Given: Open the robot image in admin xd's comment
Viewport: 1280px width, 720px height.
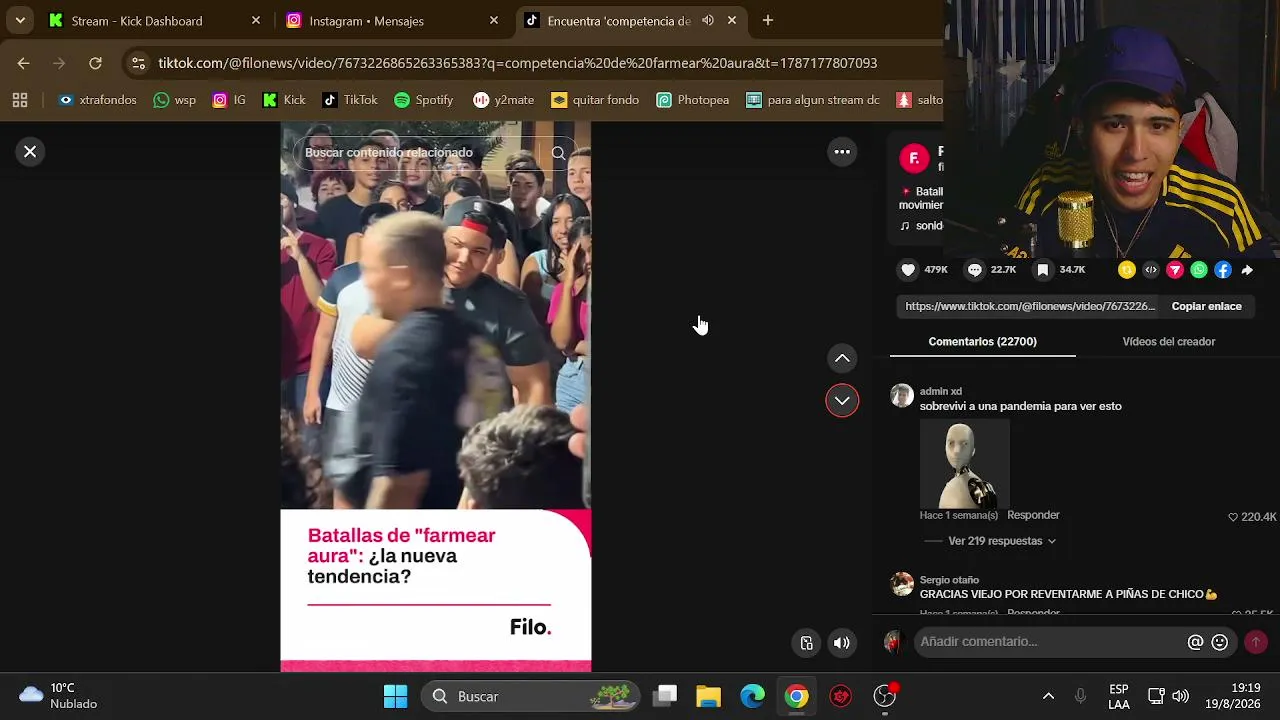Looking at the screenshot, I should click(965, 464).
